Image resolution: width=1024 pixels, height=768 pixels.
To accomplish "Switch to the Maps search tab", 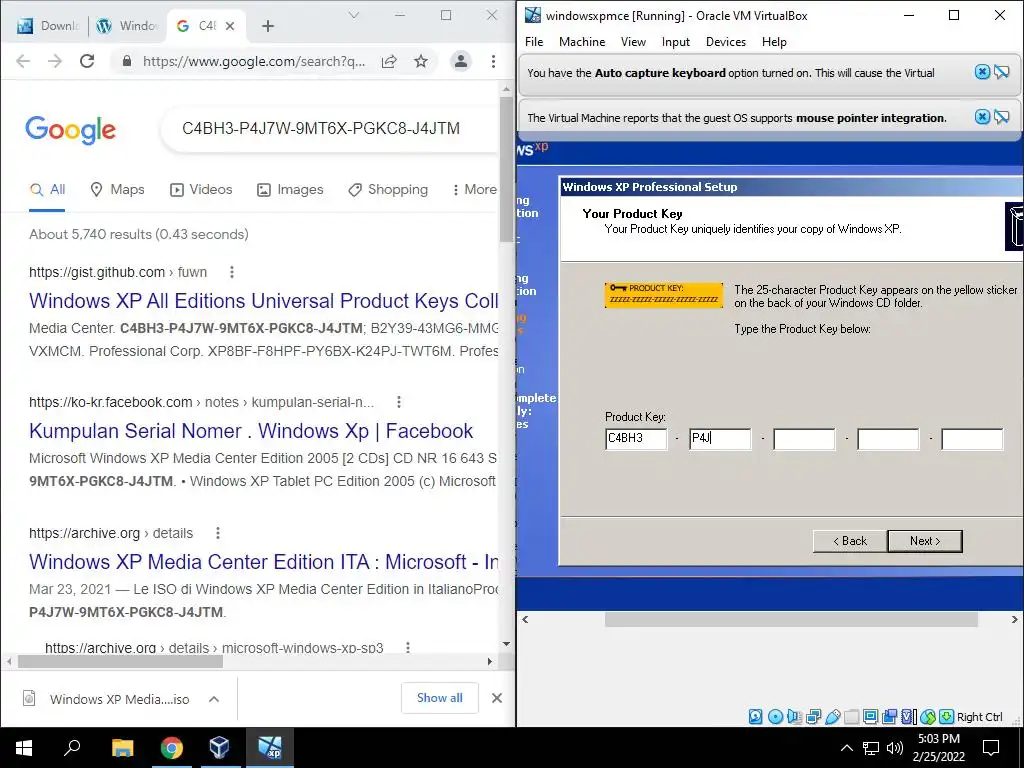I will 118,189.
